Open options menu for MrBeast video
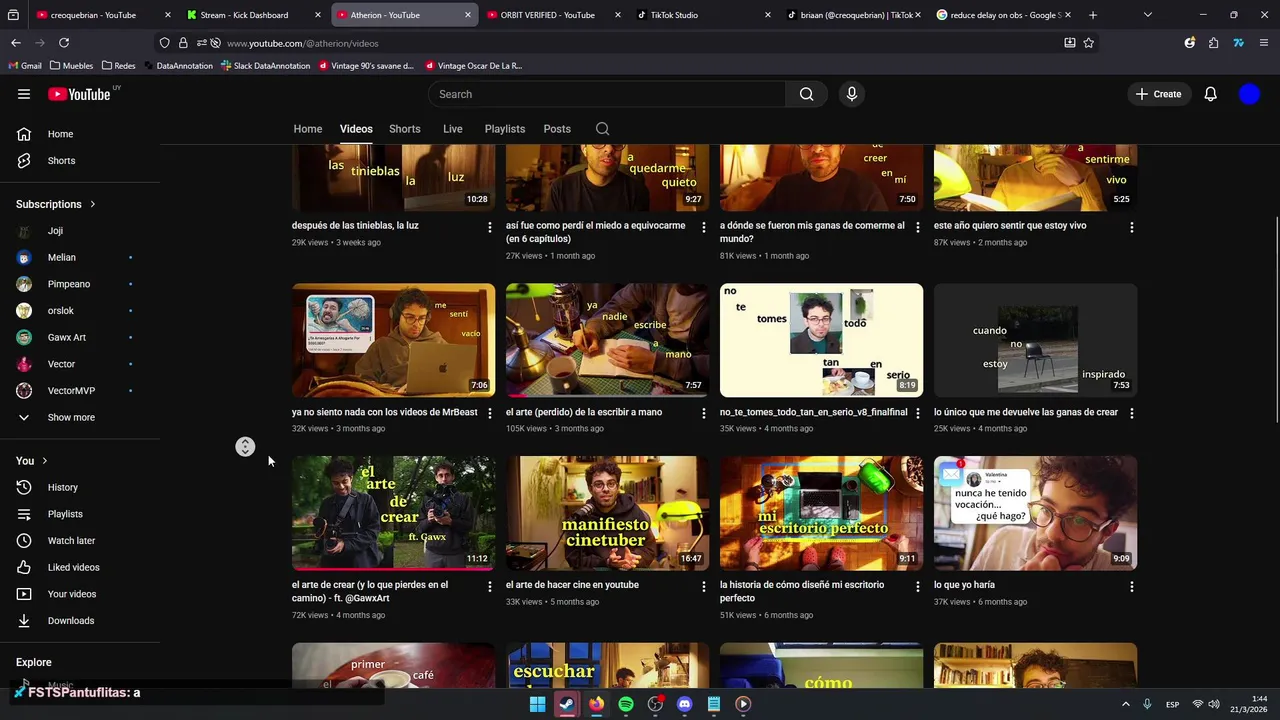Image resolution: width=1280 pixels, height=720 pixels. pos(489,413)
